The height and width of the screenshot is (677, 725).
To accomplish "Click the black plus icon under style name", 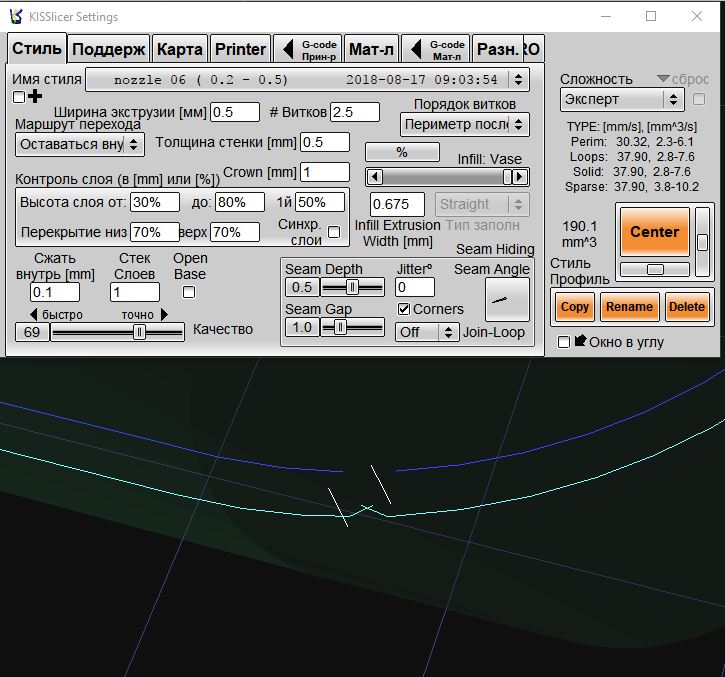I will tap(36, 96).
